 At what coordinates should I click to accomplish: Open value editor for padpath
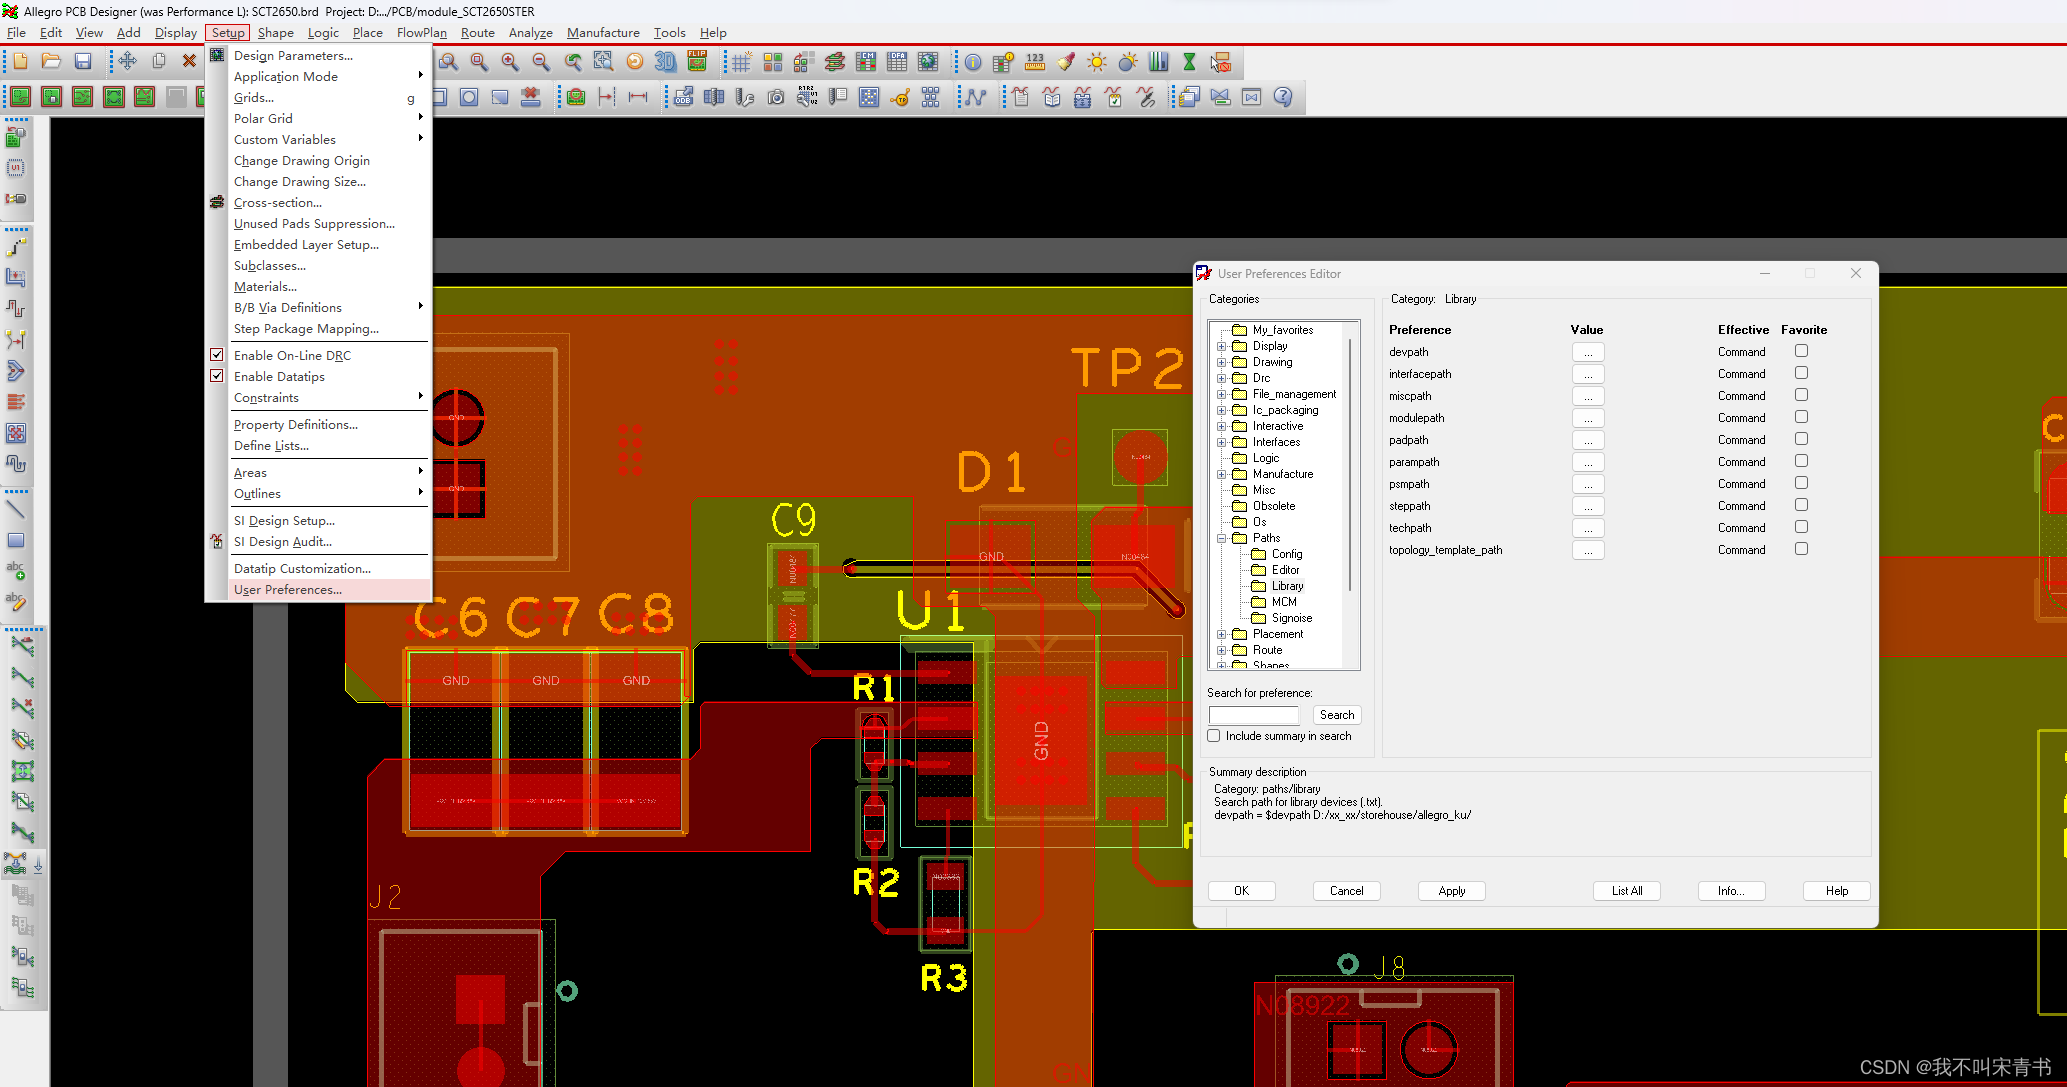1587,440
